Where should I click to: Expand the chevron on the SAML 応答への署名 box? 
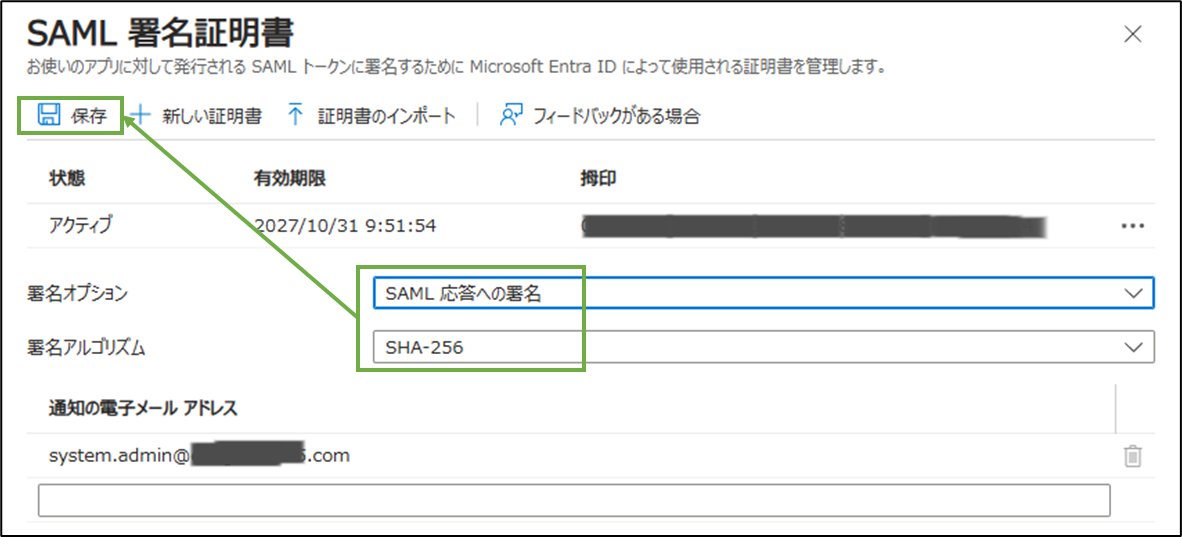1133,294
